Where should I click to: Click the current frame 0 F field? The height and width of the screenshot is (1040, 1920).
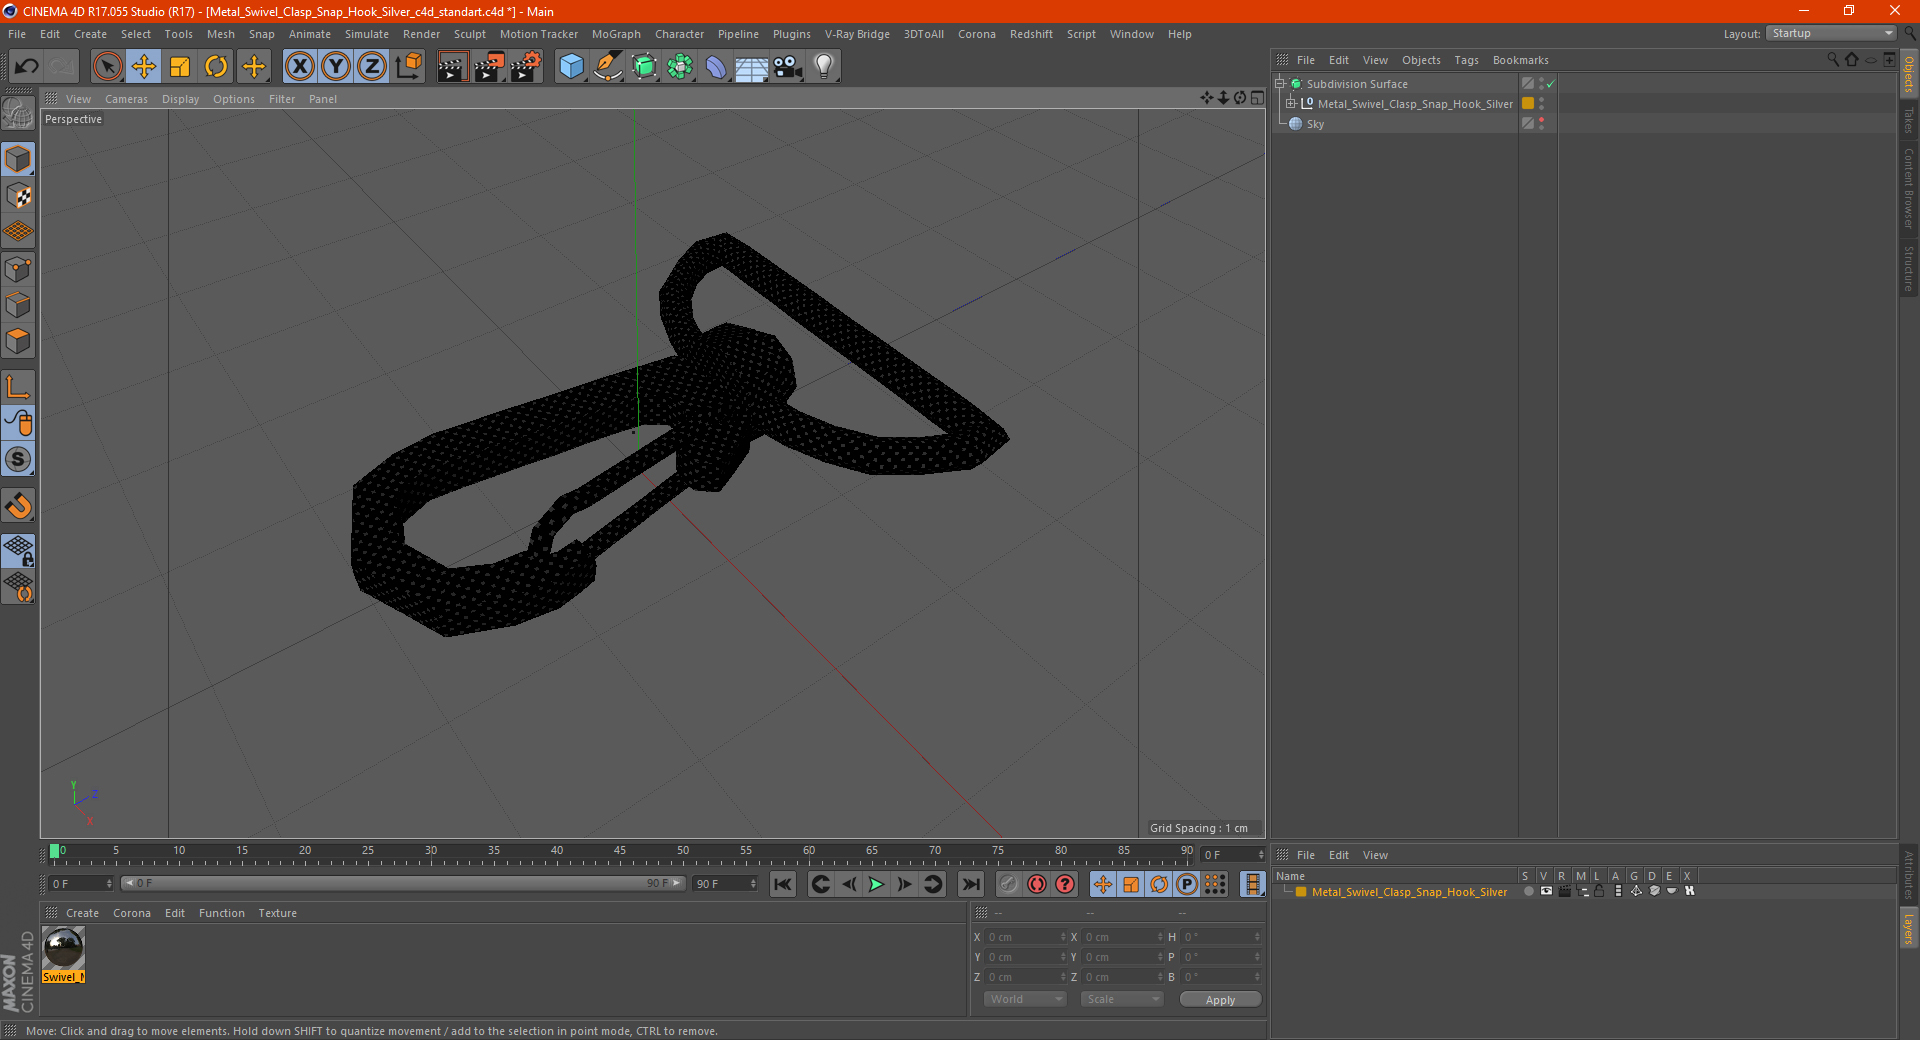[81, 884]
